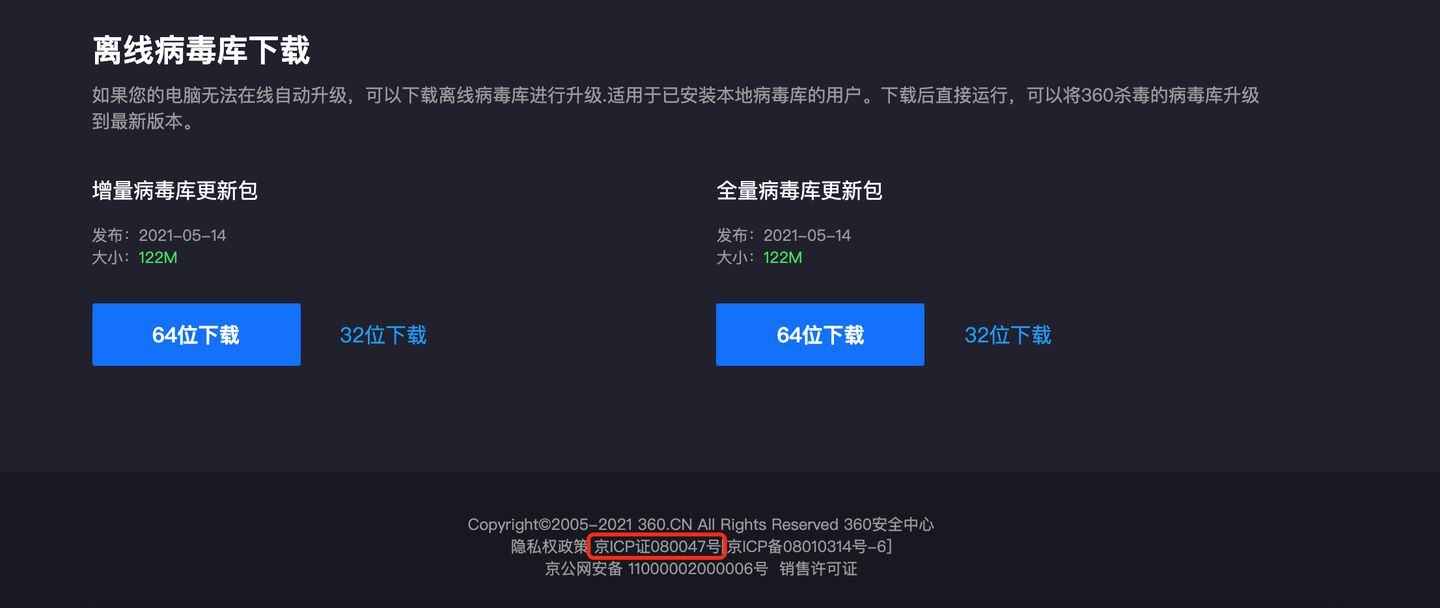Click the 全量病毒库更新包 section title
Screen dimensions: 1440x608
[x=799, y=190]
